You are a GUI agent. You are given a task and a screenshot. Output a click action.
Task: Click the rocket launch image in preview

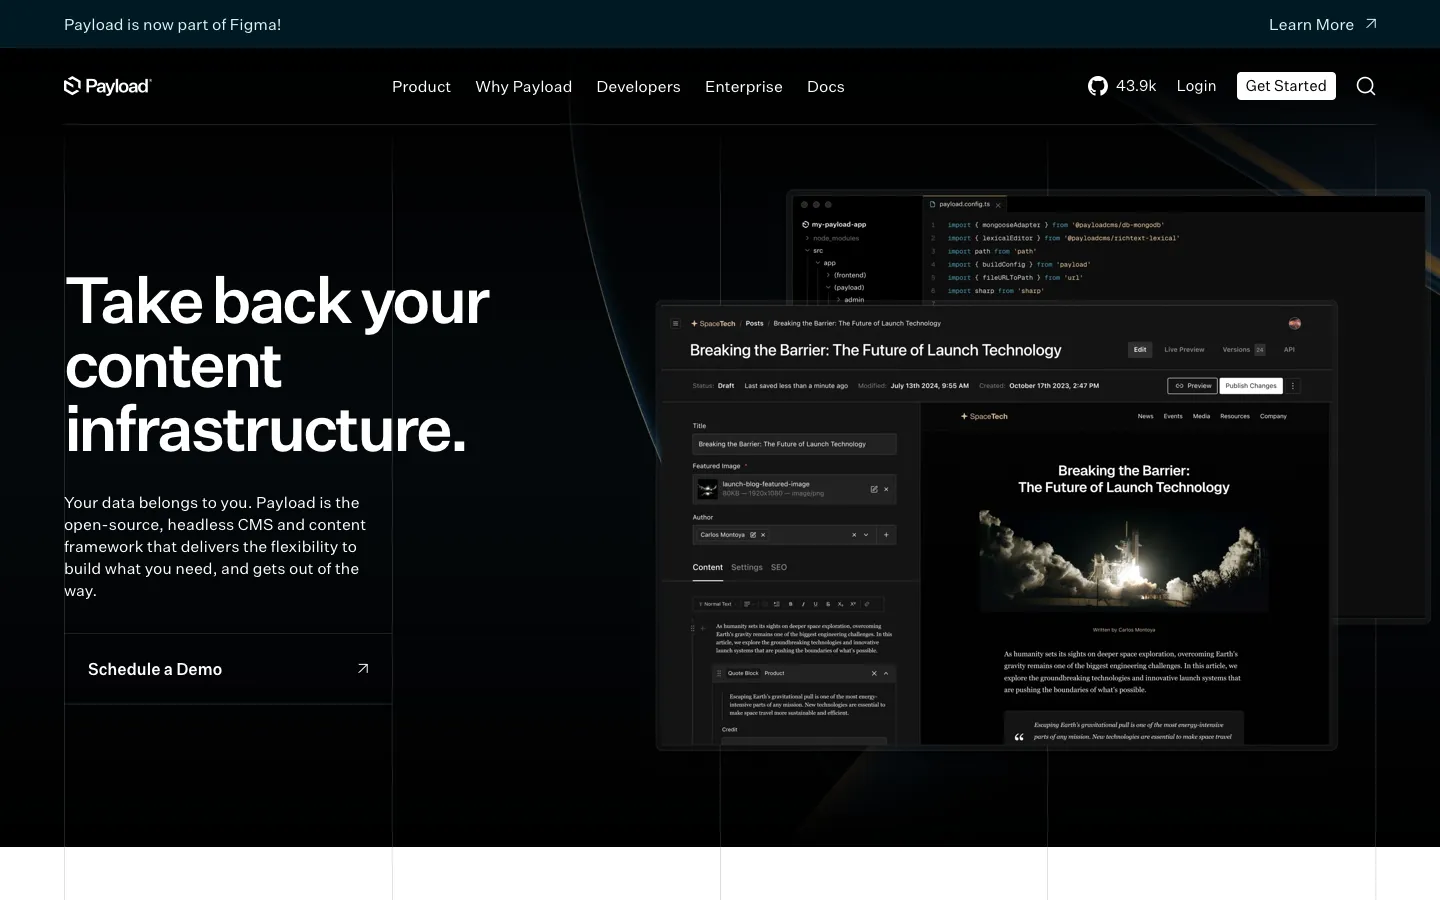tap(1124, 560)
